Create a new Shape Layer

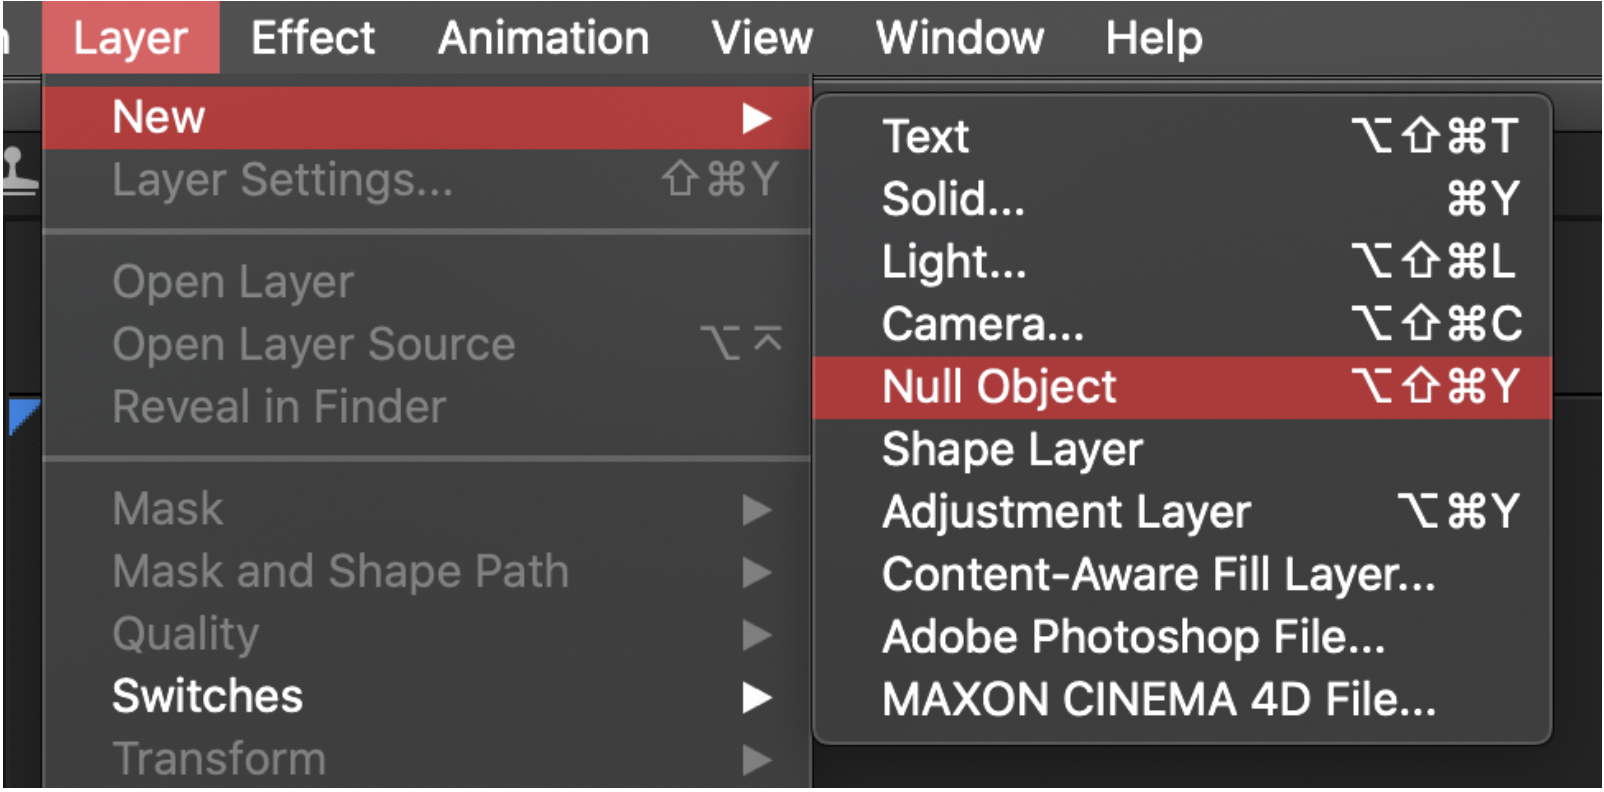[x=1183, y=450]
